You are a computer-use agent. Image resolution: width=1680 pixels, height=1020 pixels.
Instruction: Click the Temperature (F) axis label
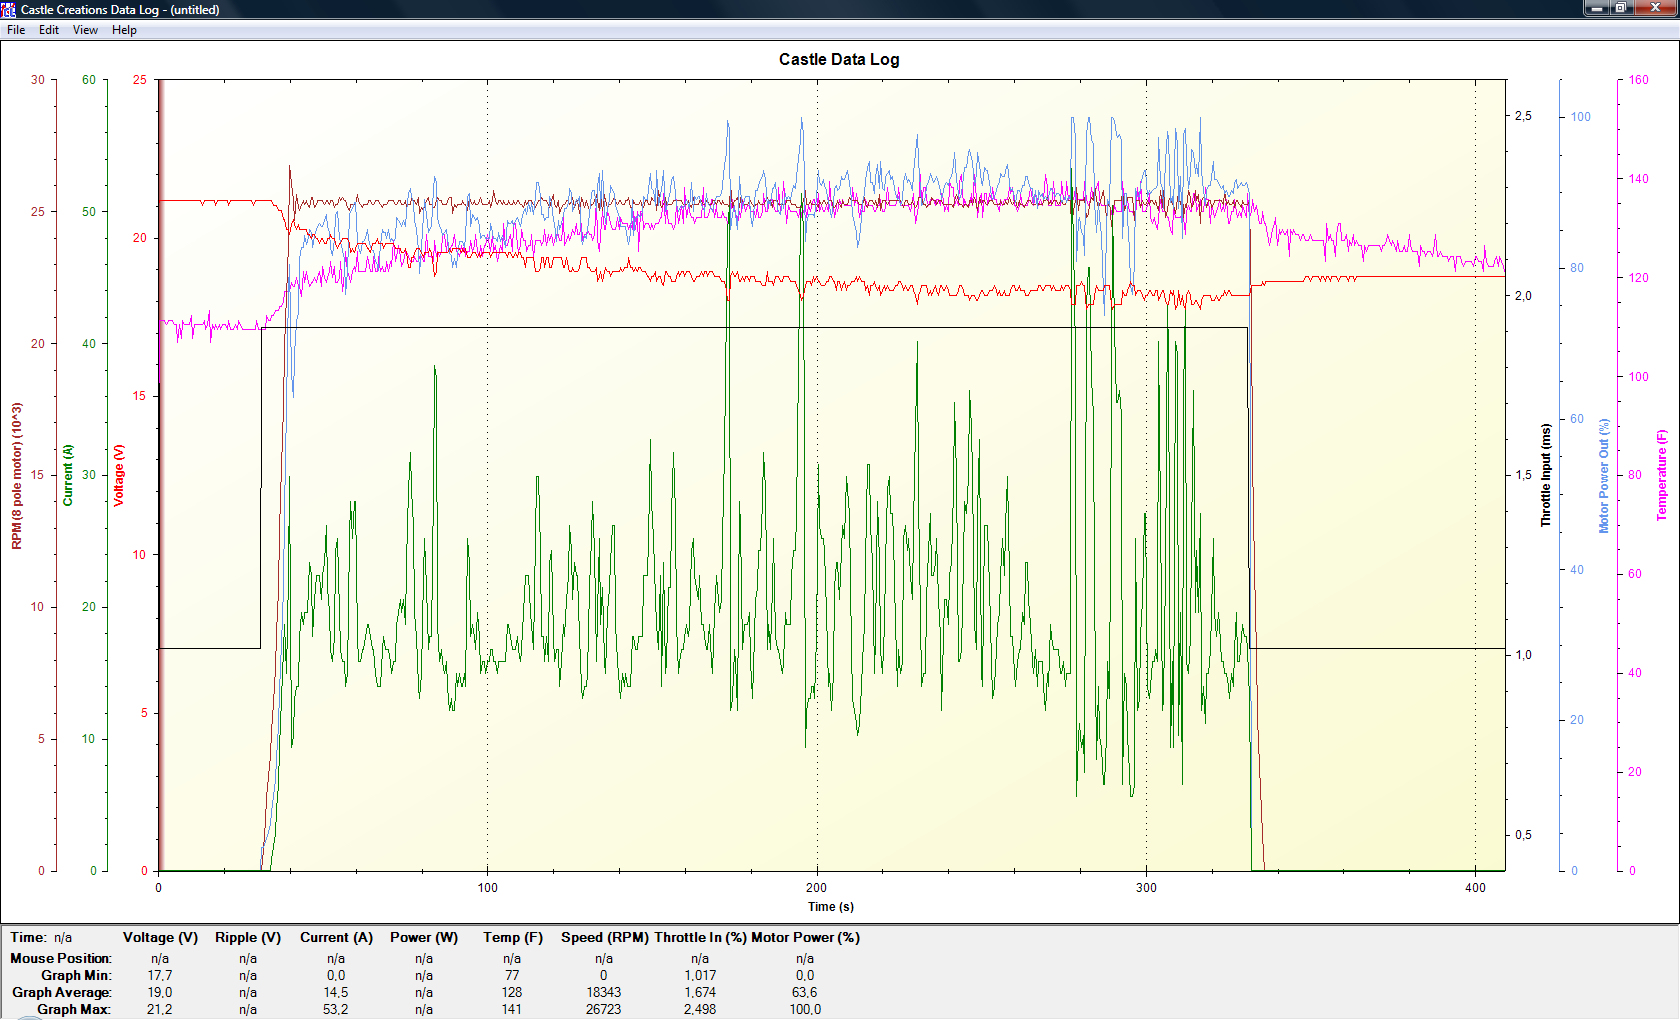(1662, 476)
